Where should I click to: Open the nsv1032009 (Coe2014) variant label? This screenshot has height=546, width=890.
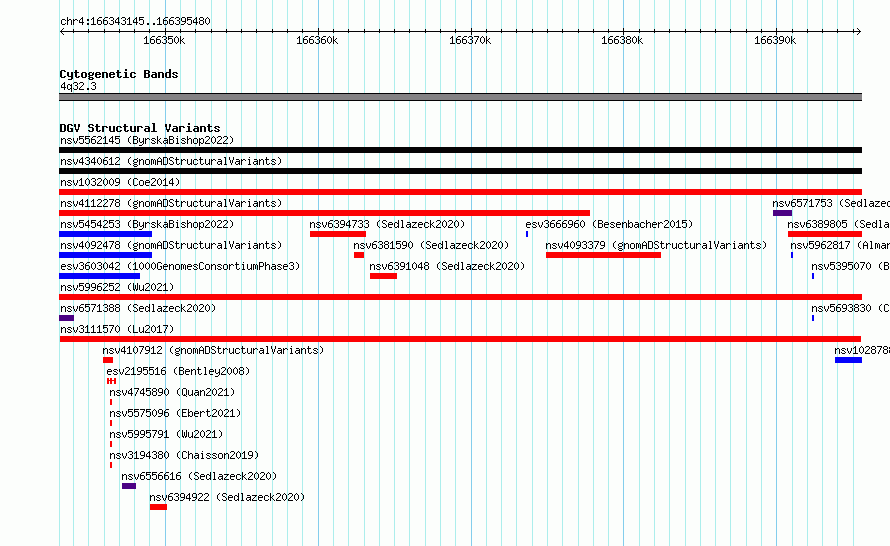click(x=120, y=182)
